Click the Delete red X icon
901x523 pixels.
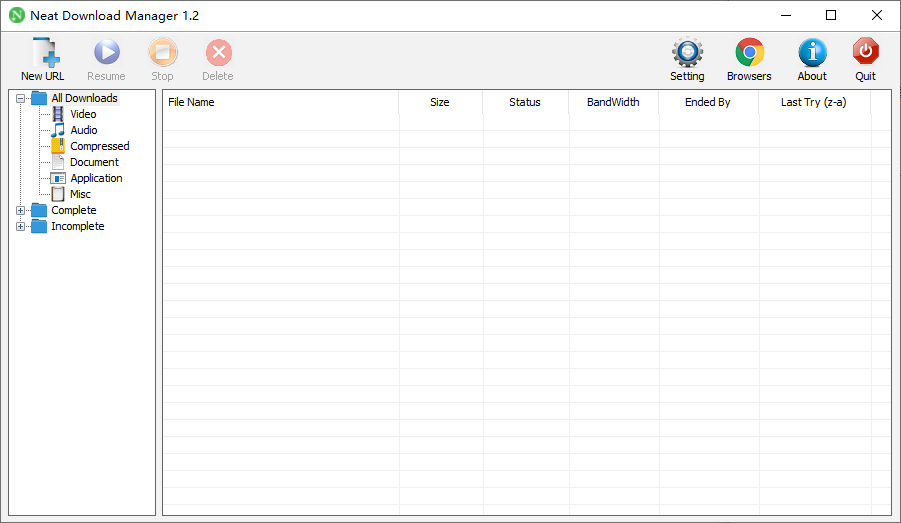point(218,53)
